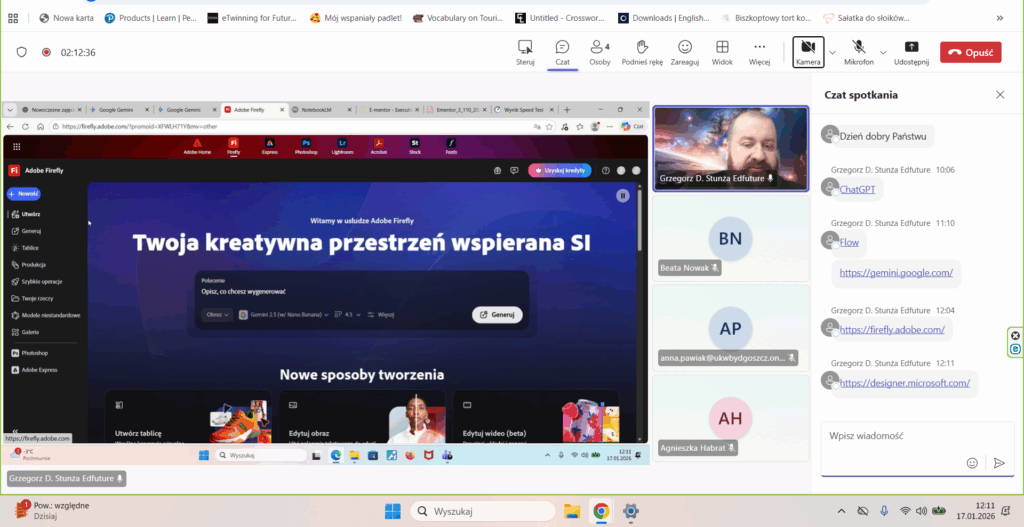Toggle the Kamera on or off

click(x=808, y=52)
